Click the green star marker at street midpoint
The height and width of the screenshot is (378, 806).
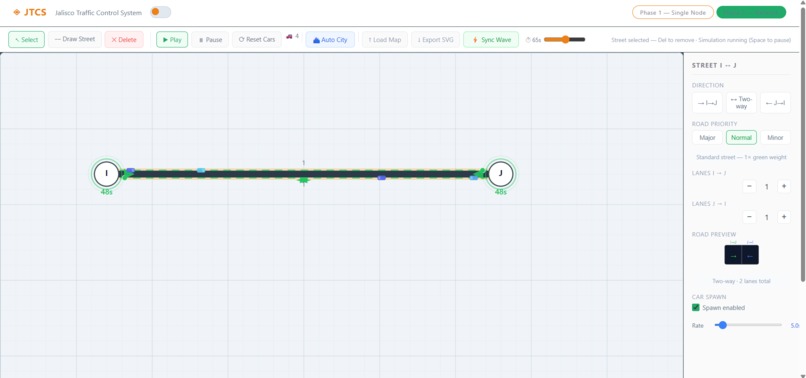pyautogui.click(x=304, y=180)
